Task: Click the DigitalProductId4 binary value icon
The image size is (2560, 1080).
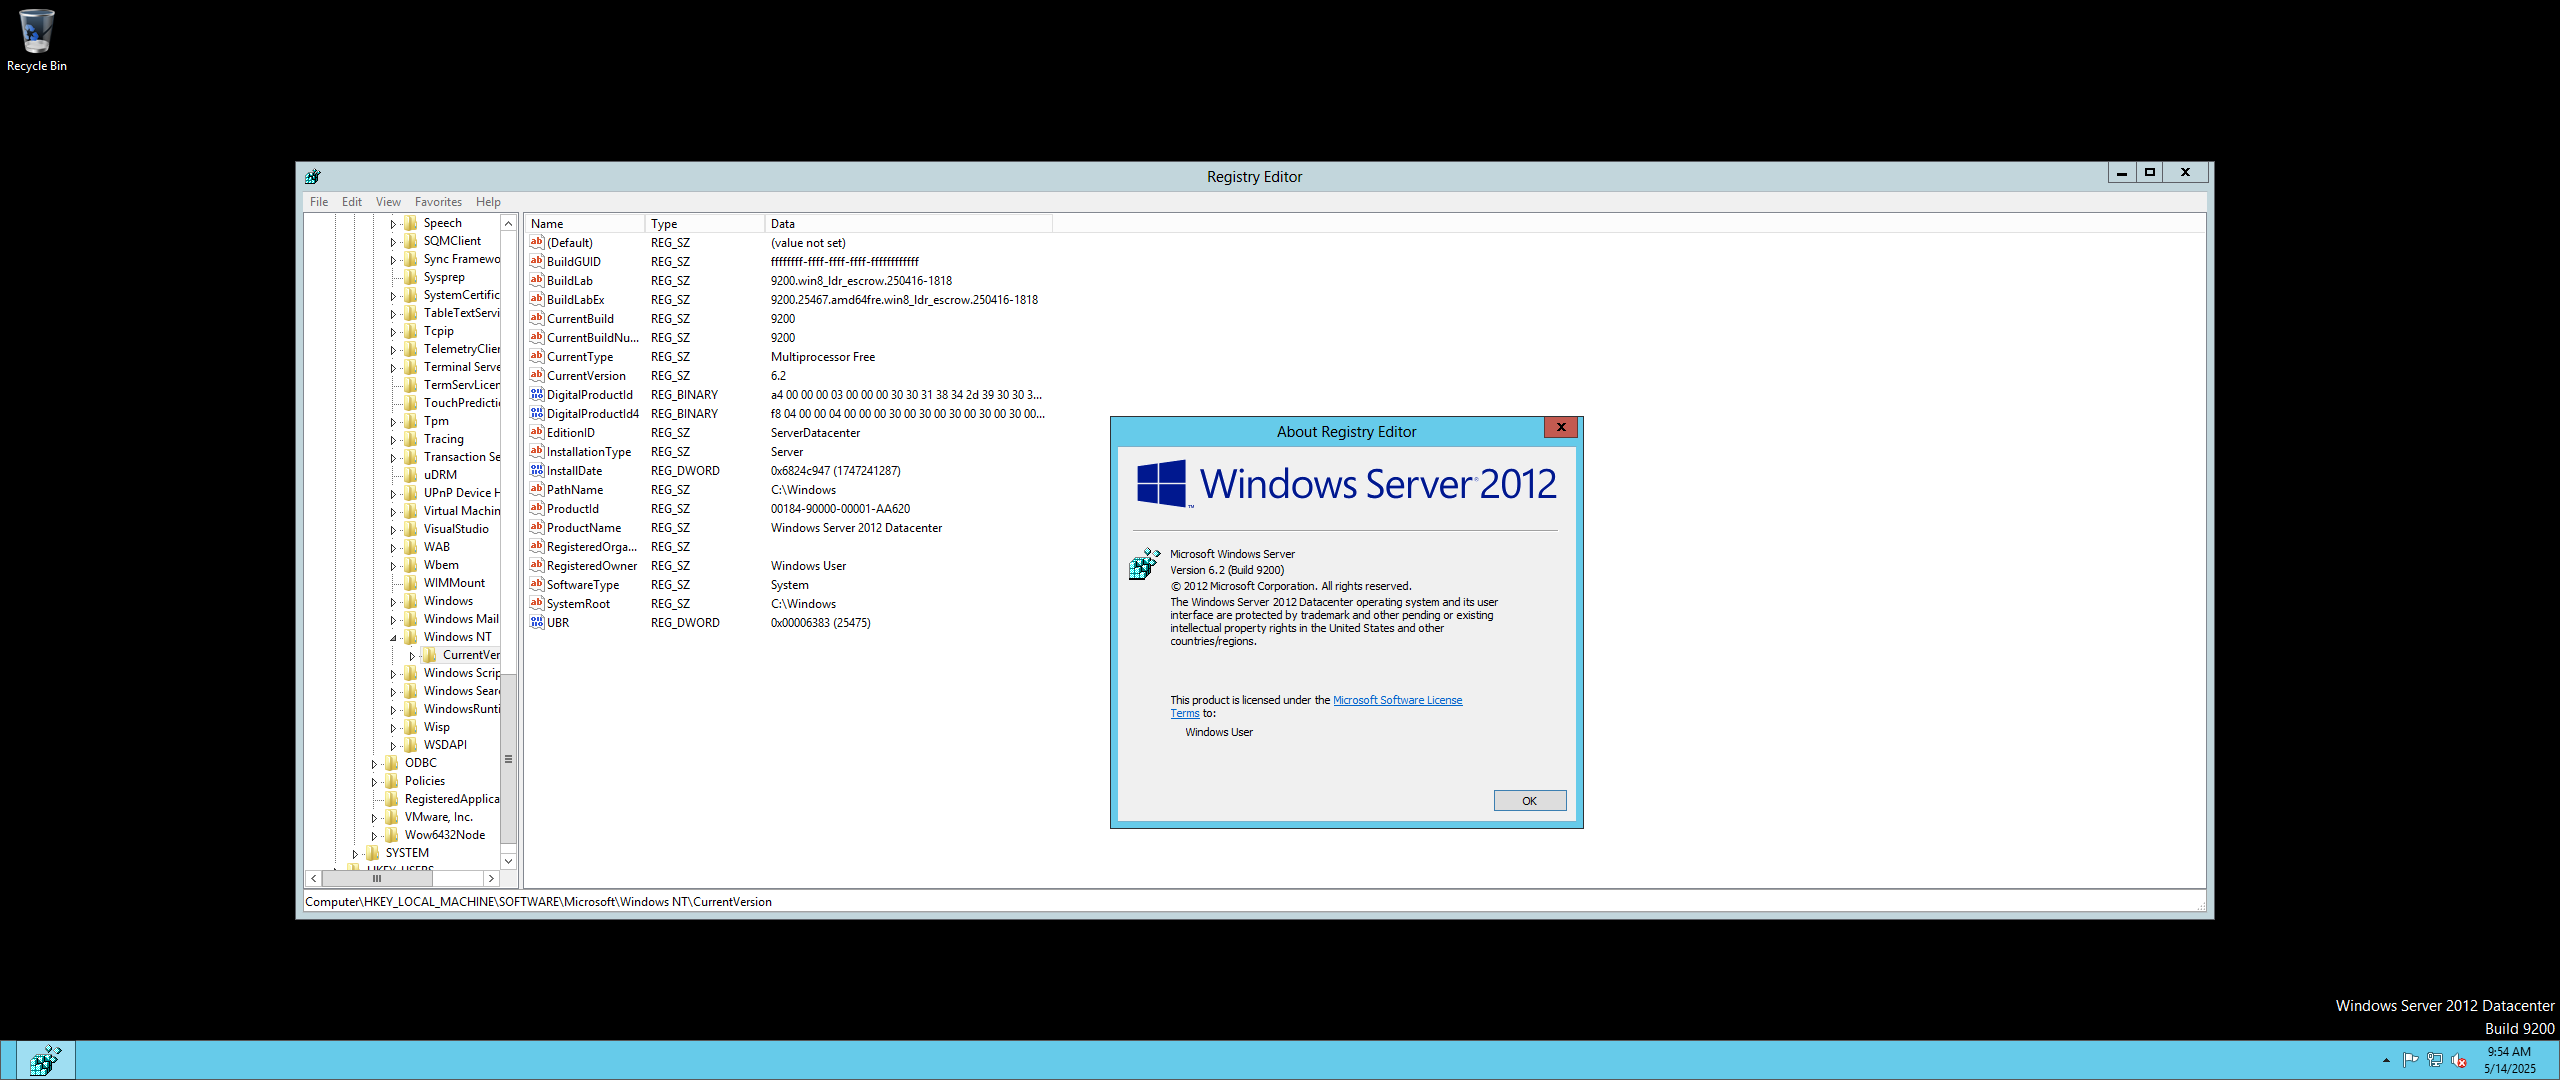Action: (x=537, y=414)
